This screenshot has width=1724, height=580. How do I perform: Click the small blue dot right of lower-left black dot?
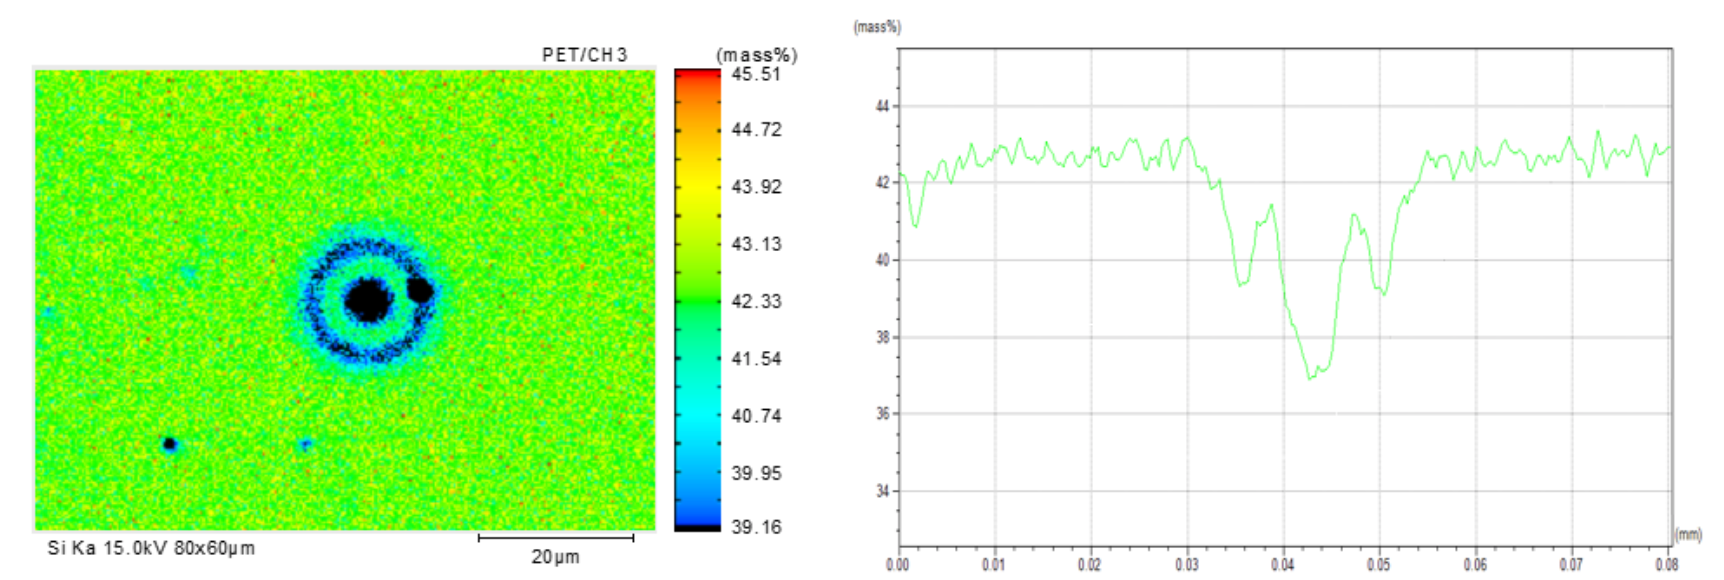305,444
